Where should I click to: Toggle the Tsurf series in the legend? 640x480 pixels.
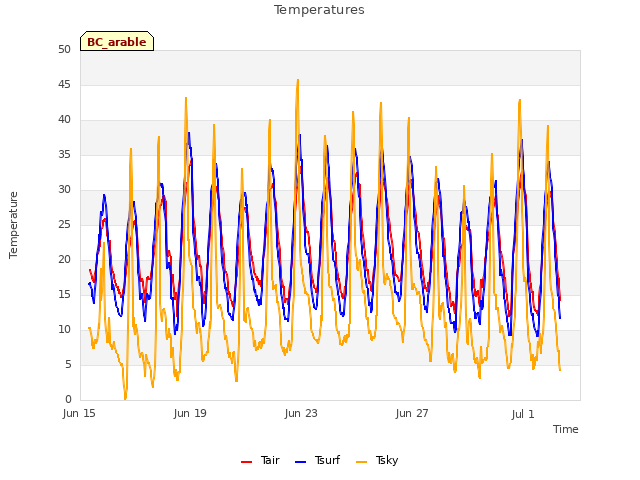tap(318, 460)
